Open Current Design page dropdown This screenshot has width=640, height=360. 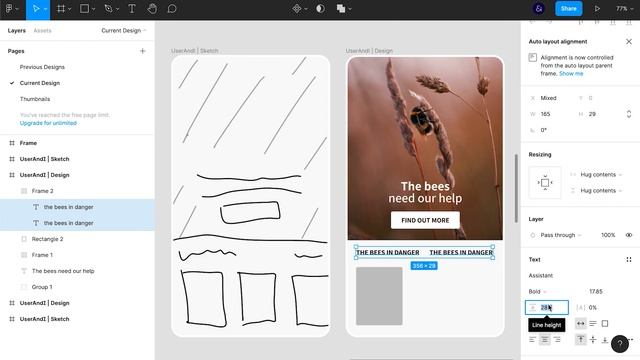click(x=124, y=31)
